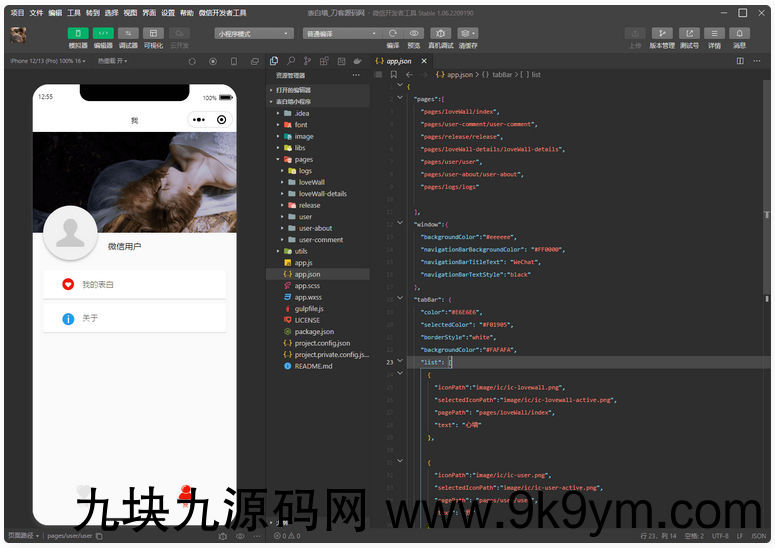Open the project details (详情) icon
Screen dimensions: 775x548
coord(714,33)
